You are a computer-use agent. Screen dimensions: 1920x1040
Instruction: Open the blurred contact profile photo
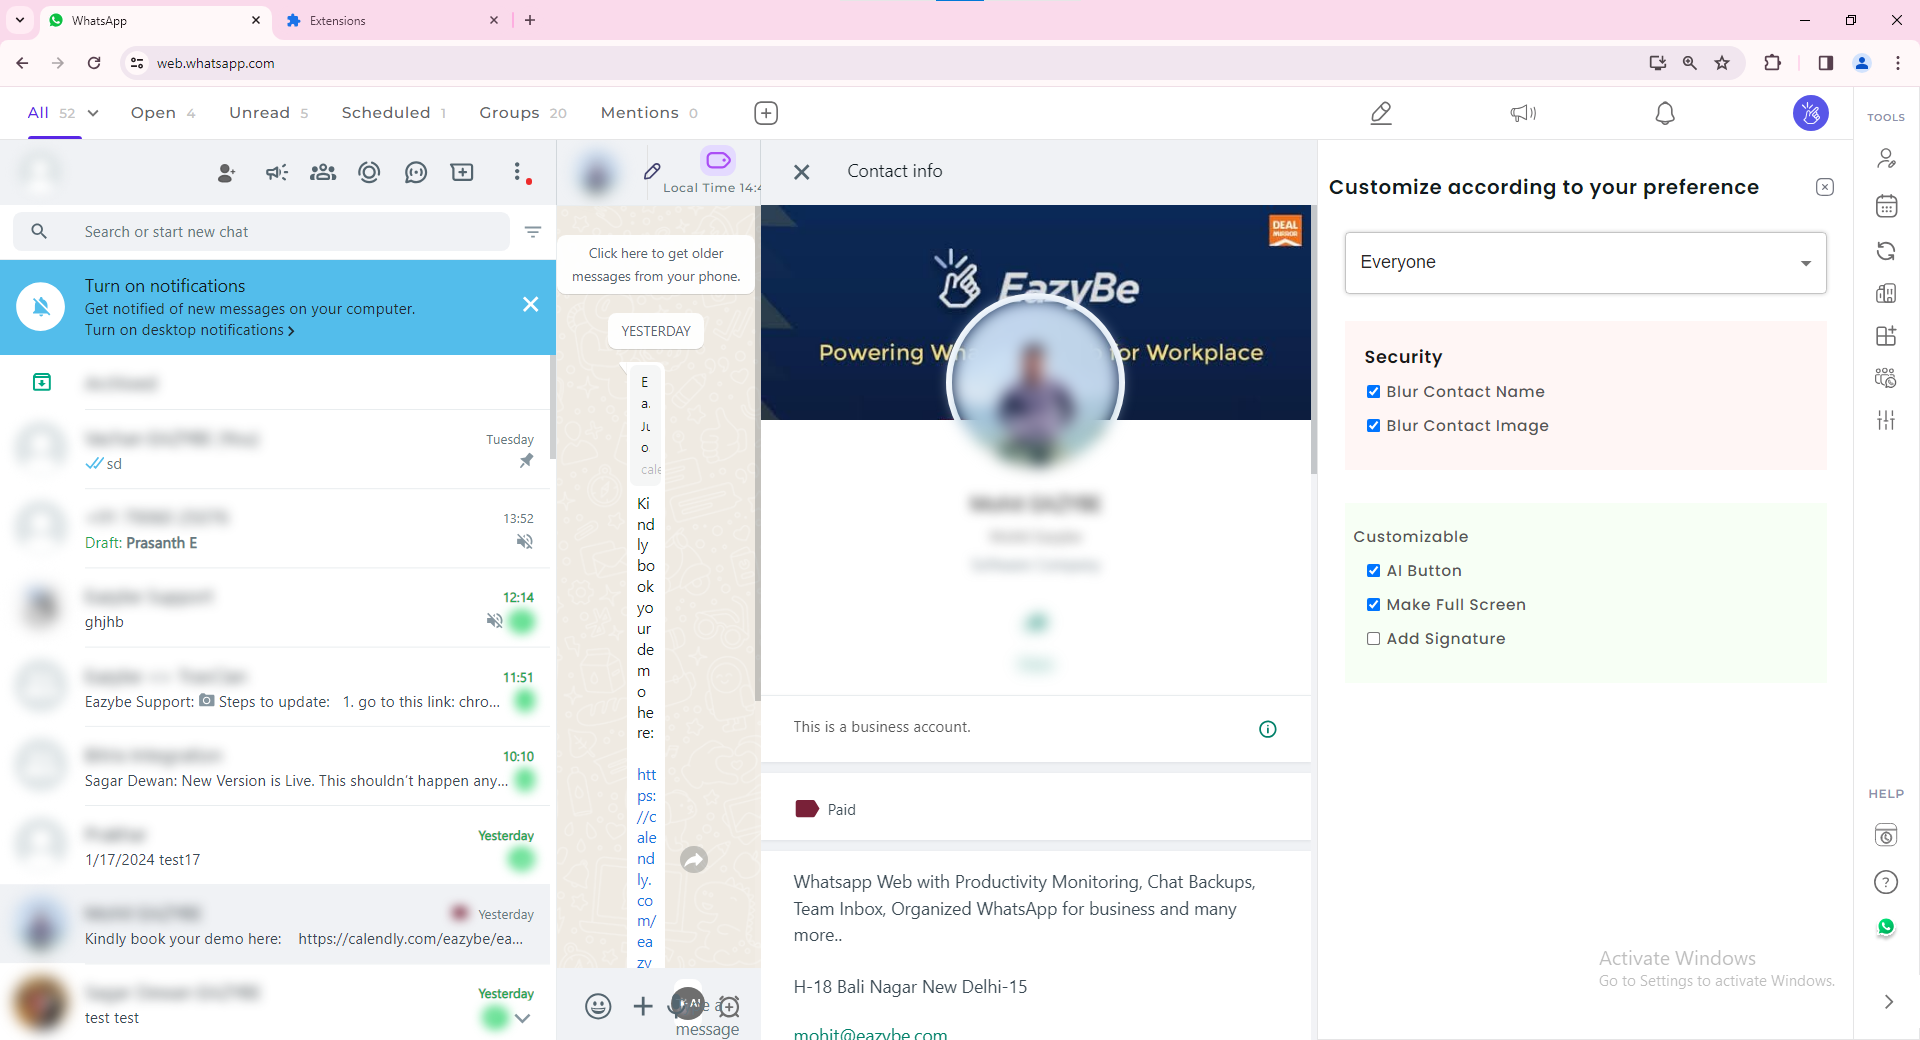click(1035, 383)
